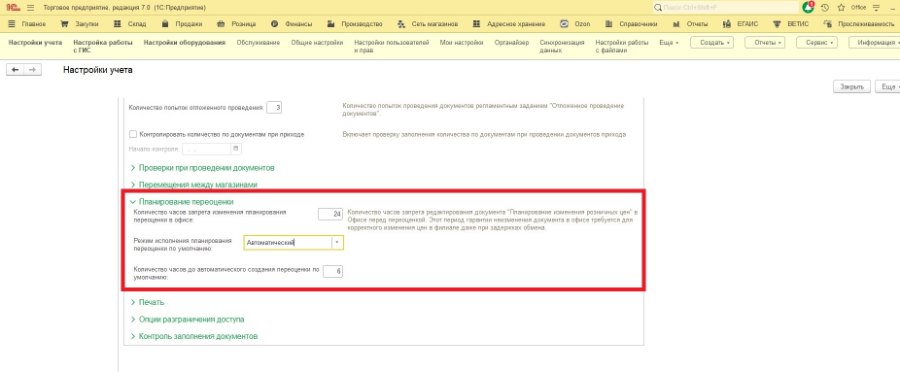Click the ВЕТИС section icon

coord(777,24)
